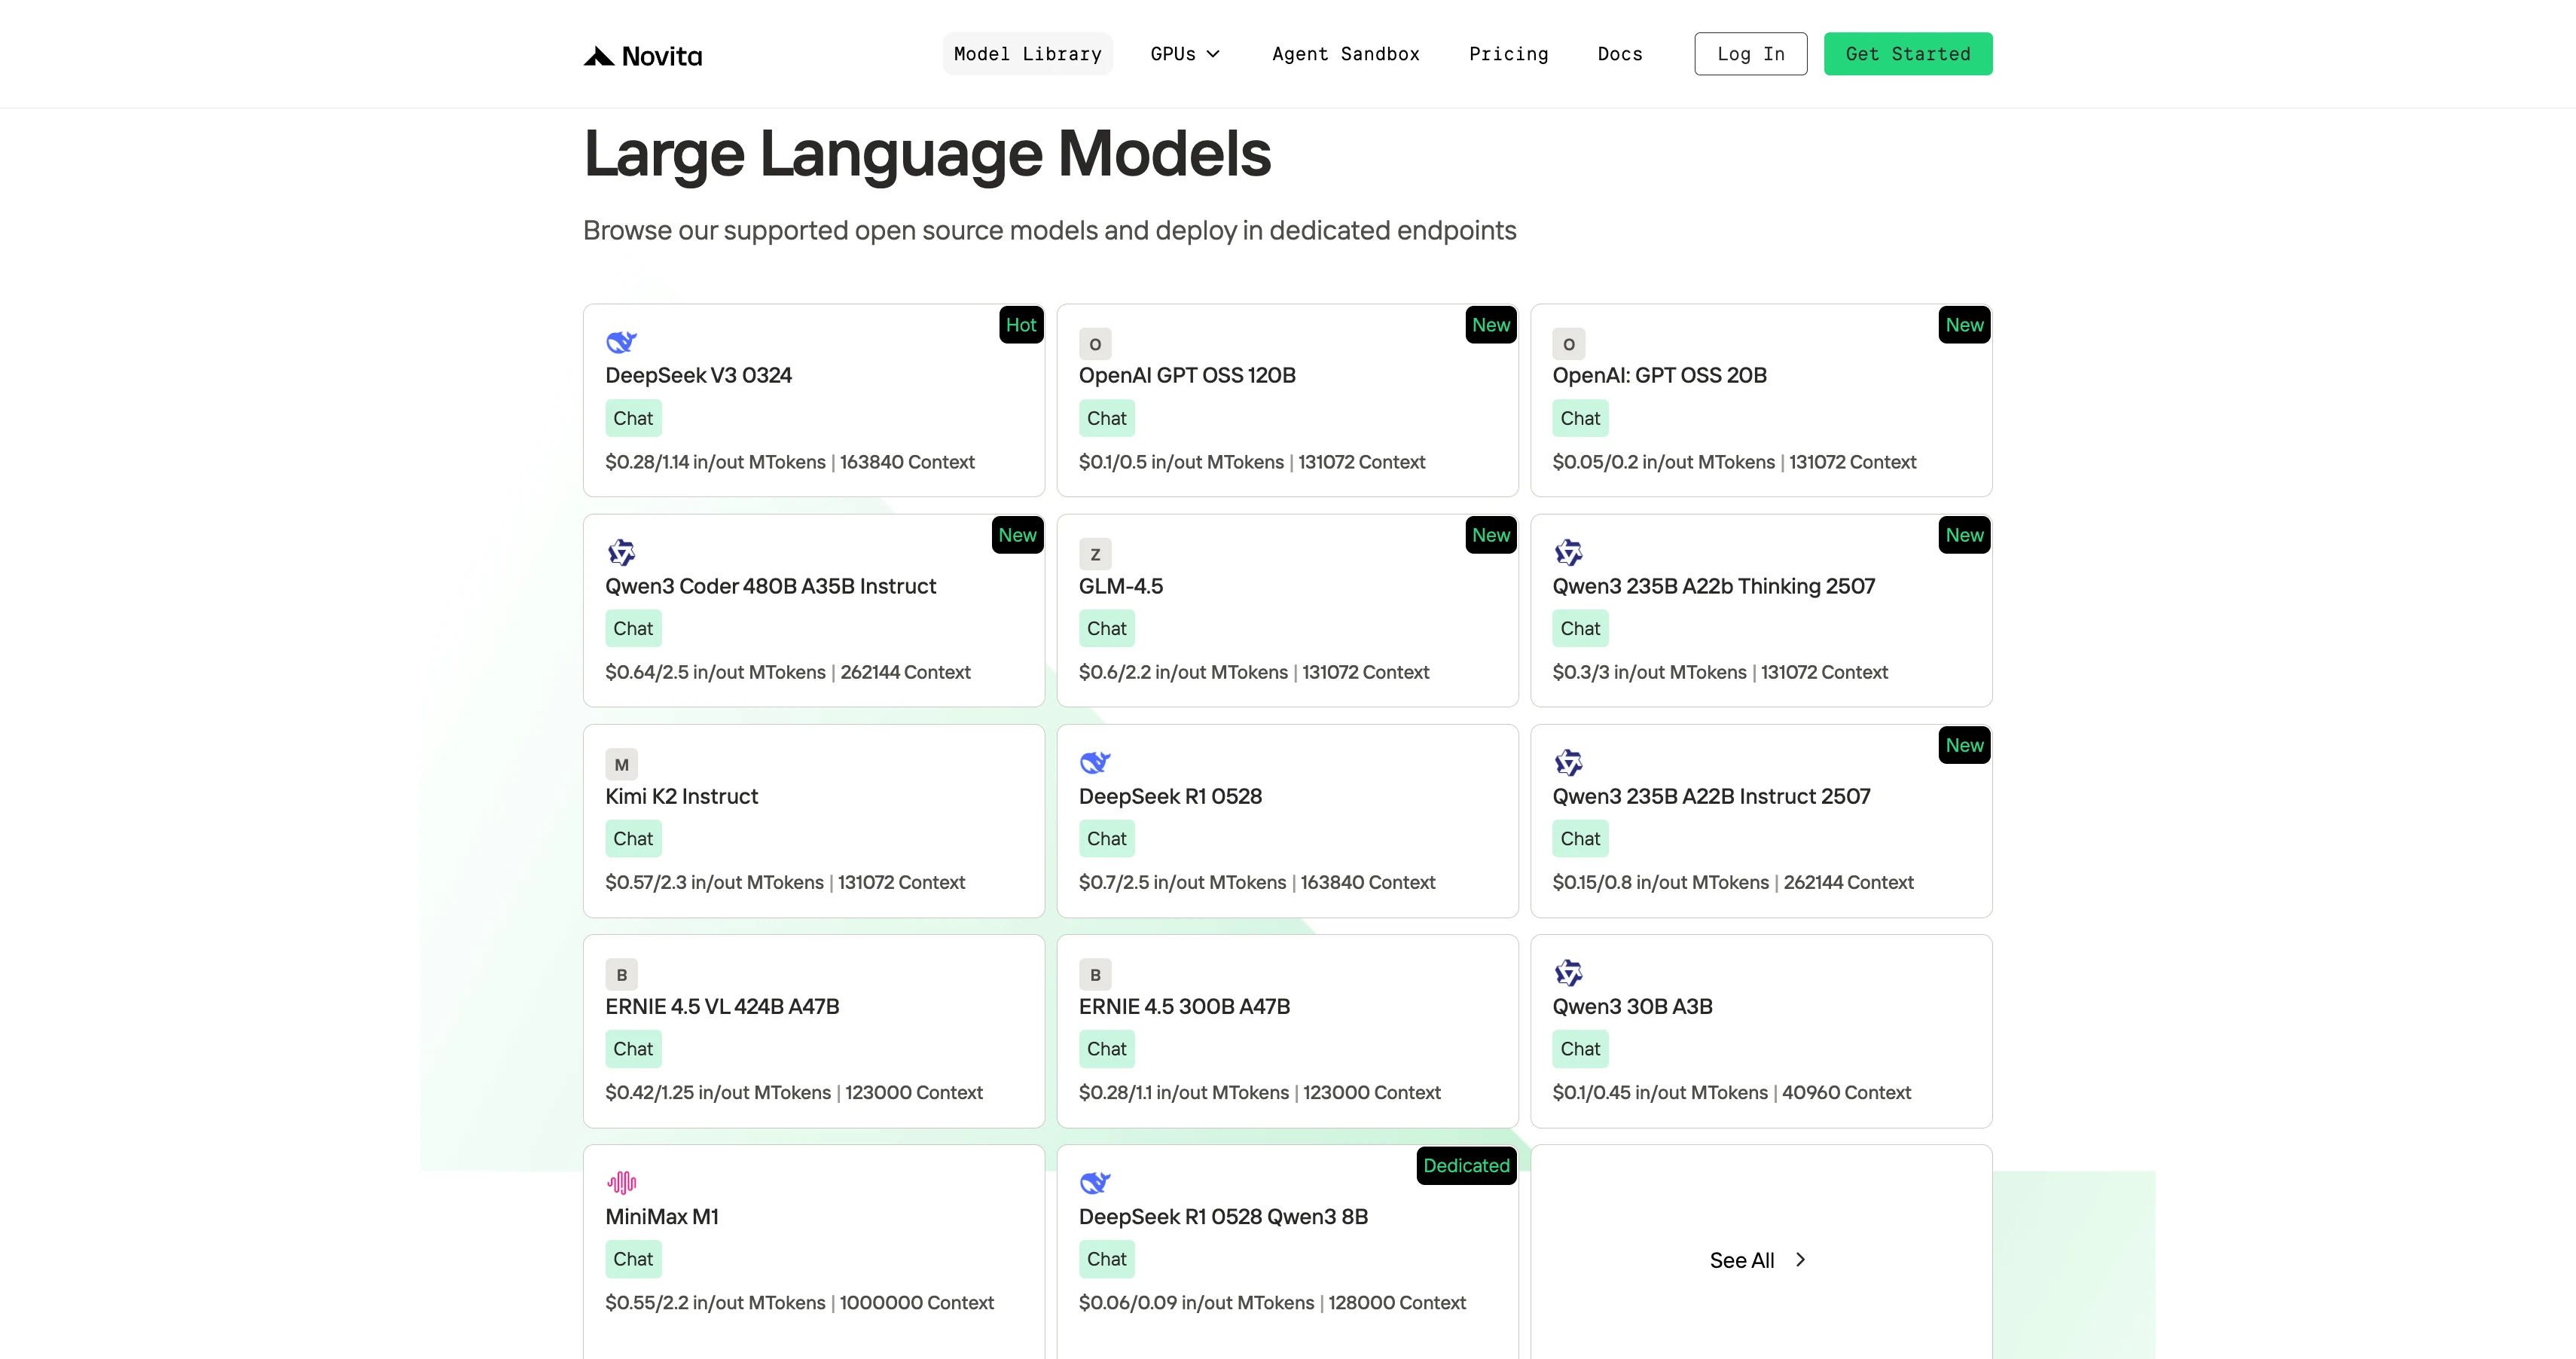Click the DeepSeek V3 0324 whale icon
The width and height of the screenshot is (2576, 1359).
tap(621, 343)
